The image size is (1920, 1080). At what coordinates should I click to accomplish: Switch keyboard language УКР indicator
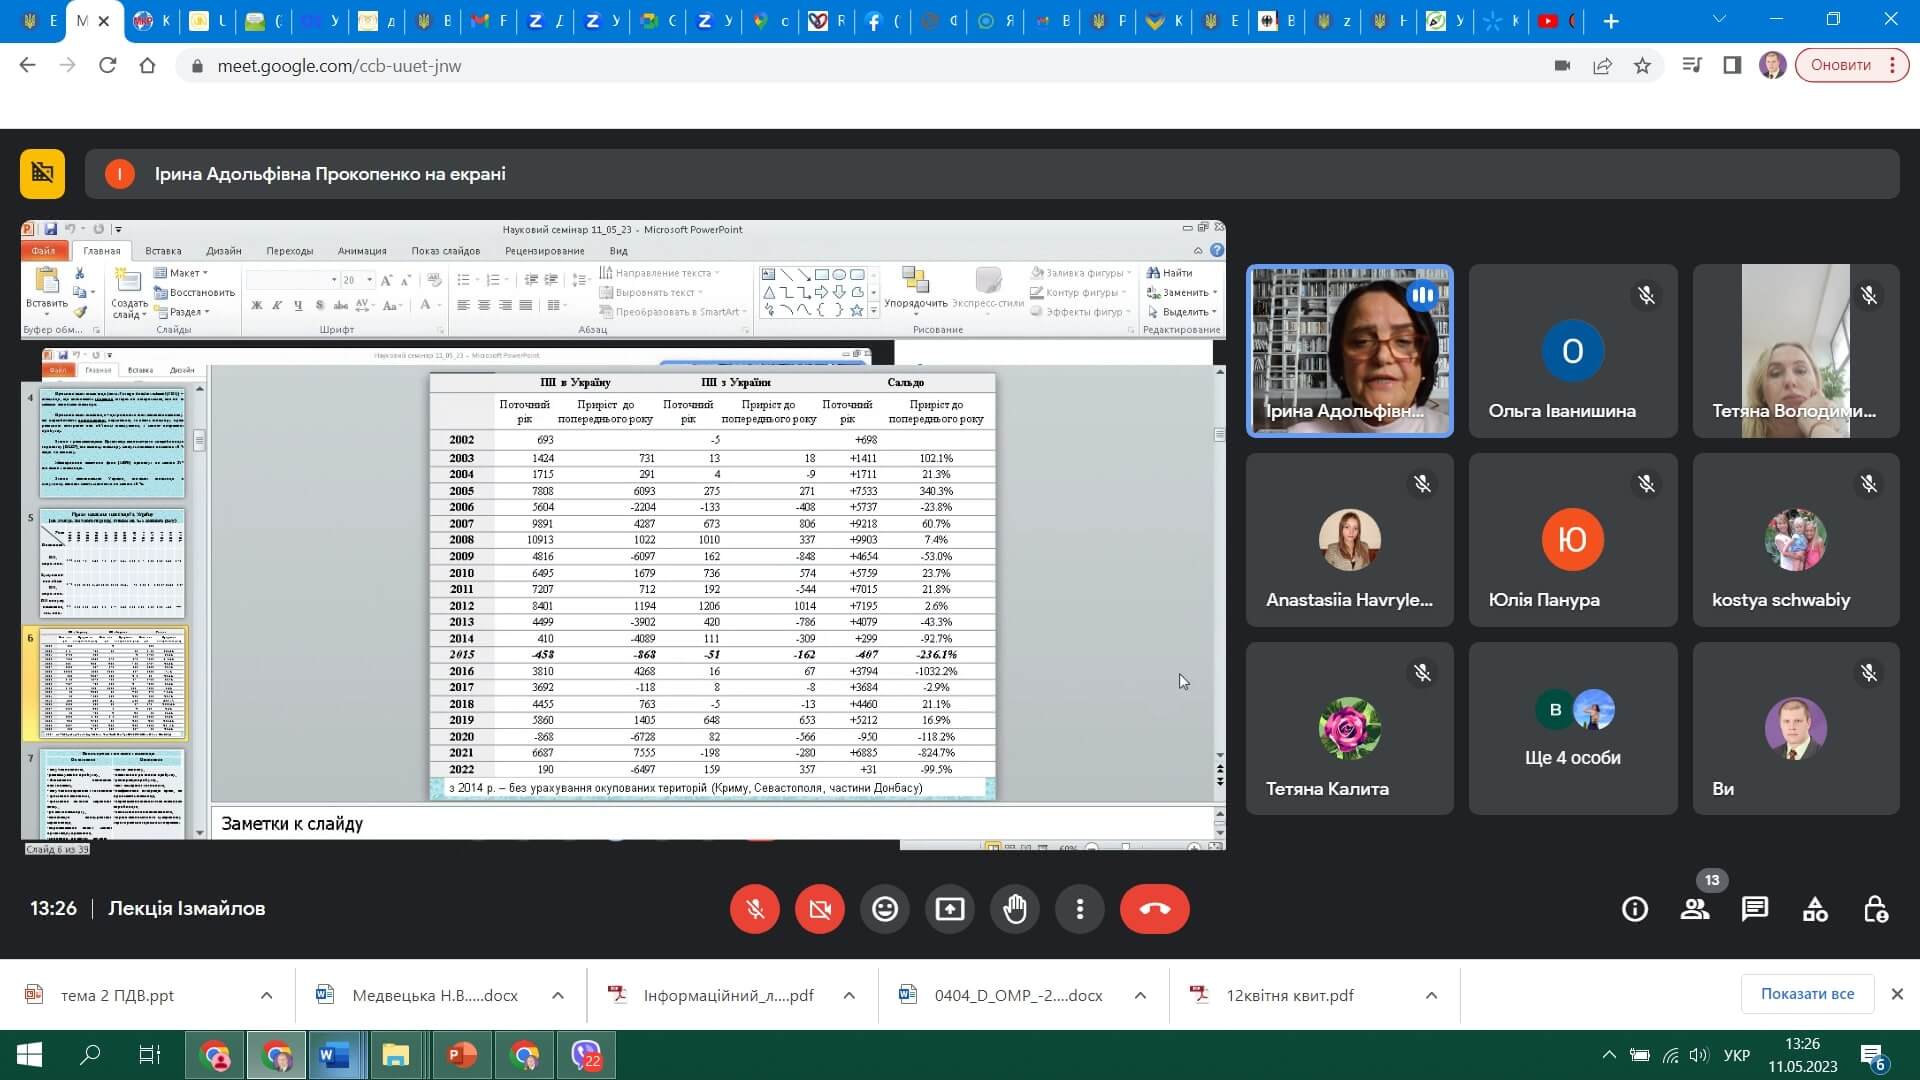(1737, 1055)
